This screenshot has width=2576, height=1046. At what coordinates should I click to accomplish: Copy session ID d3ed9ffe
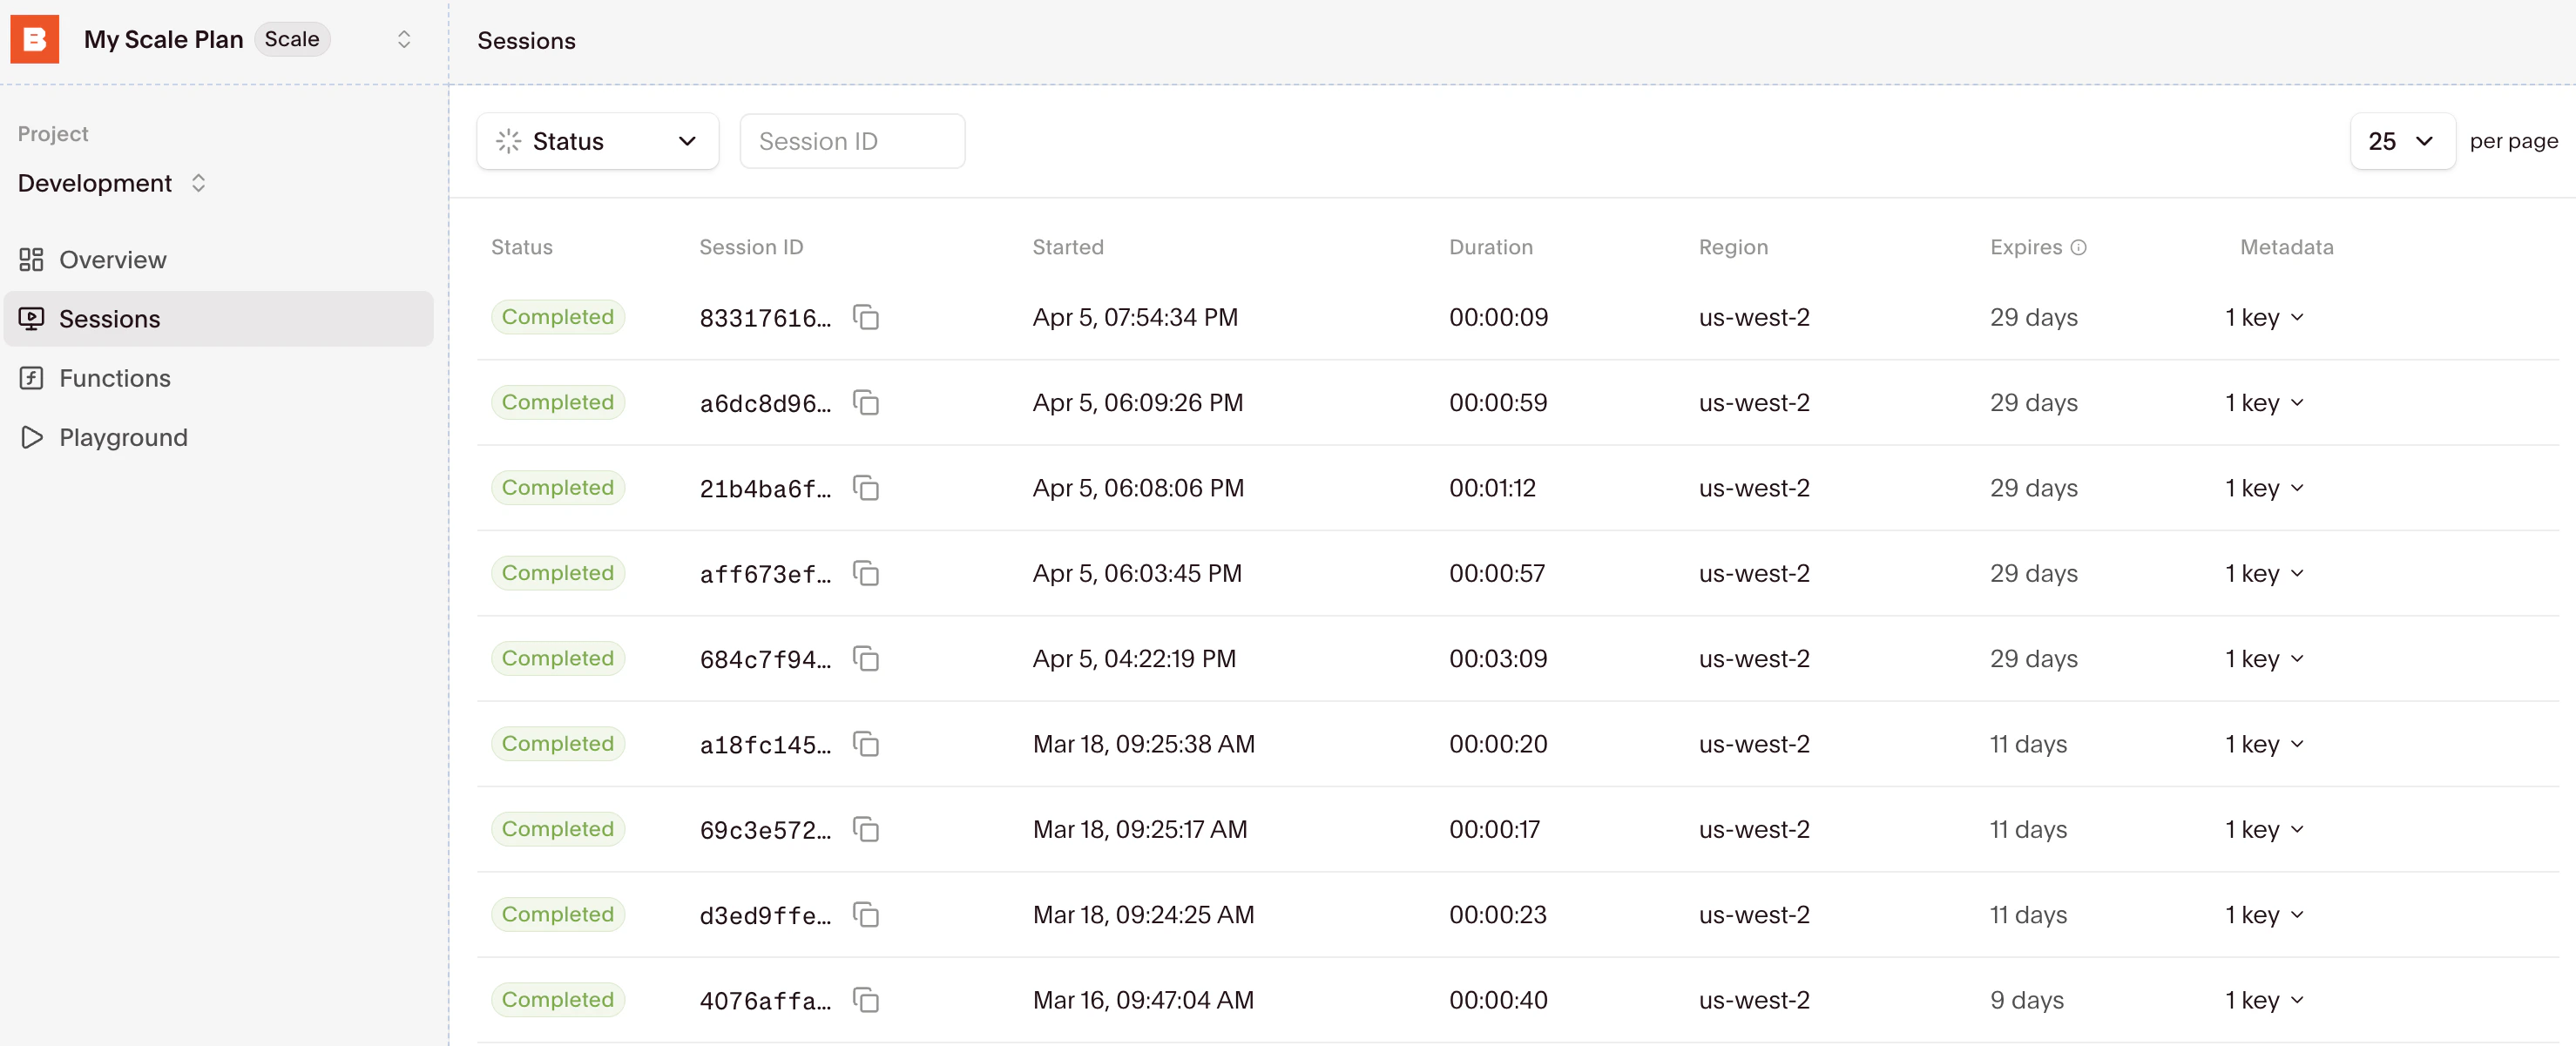[x=865, y=915]
